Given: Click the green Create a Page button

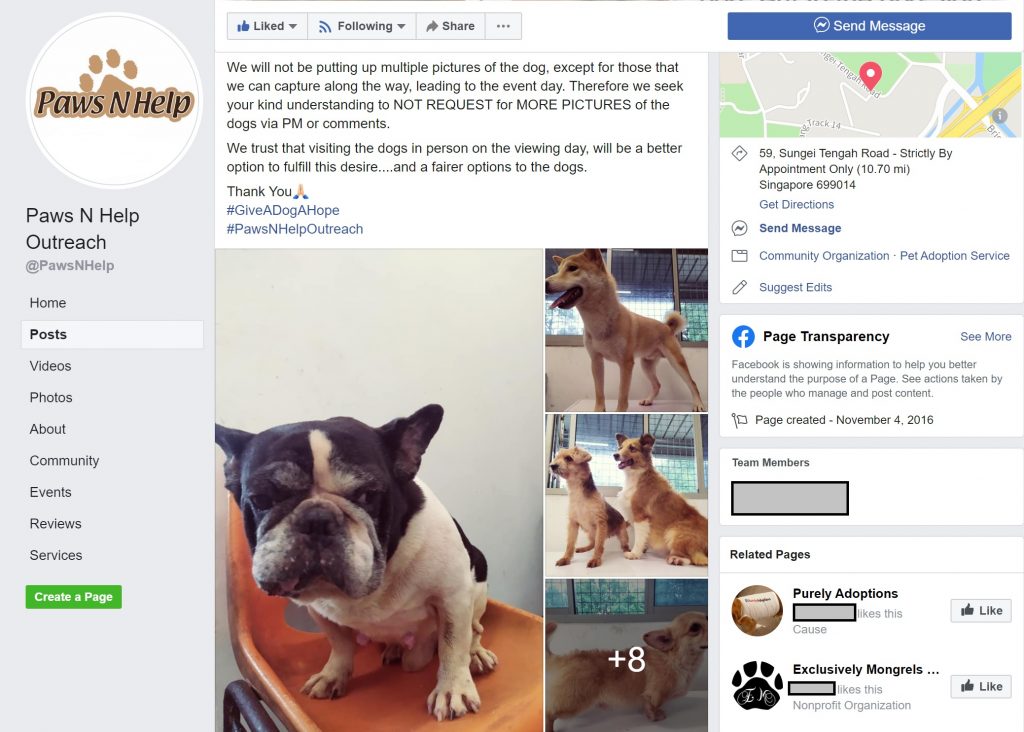Looking at the screenshot, I should [74, 597].
